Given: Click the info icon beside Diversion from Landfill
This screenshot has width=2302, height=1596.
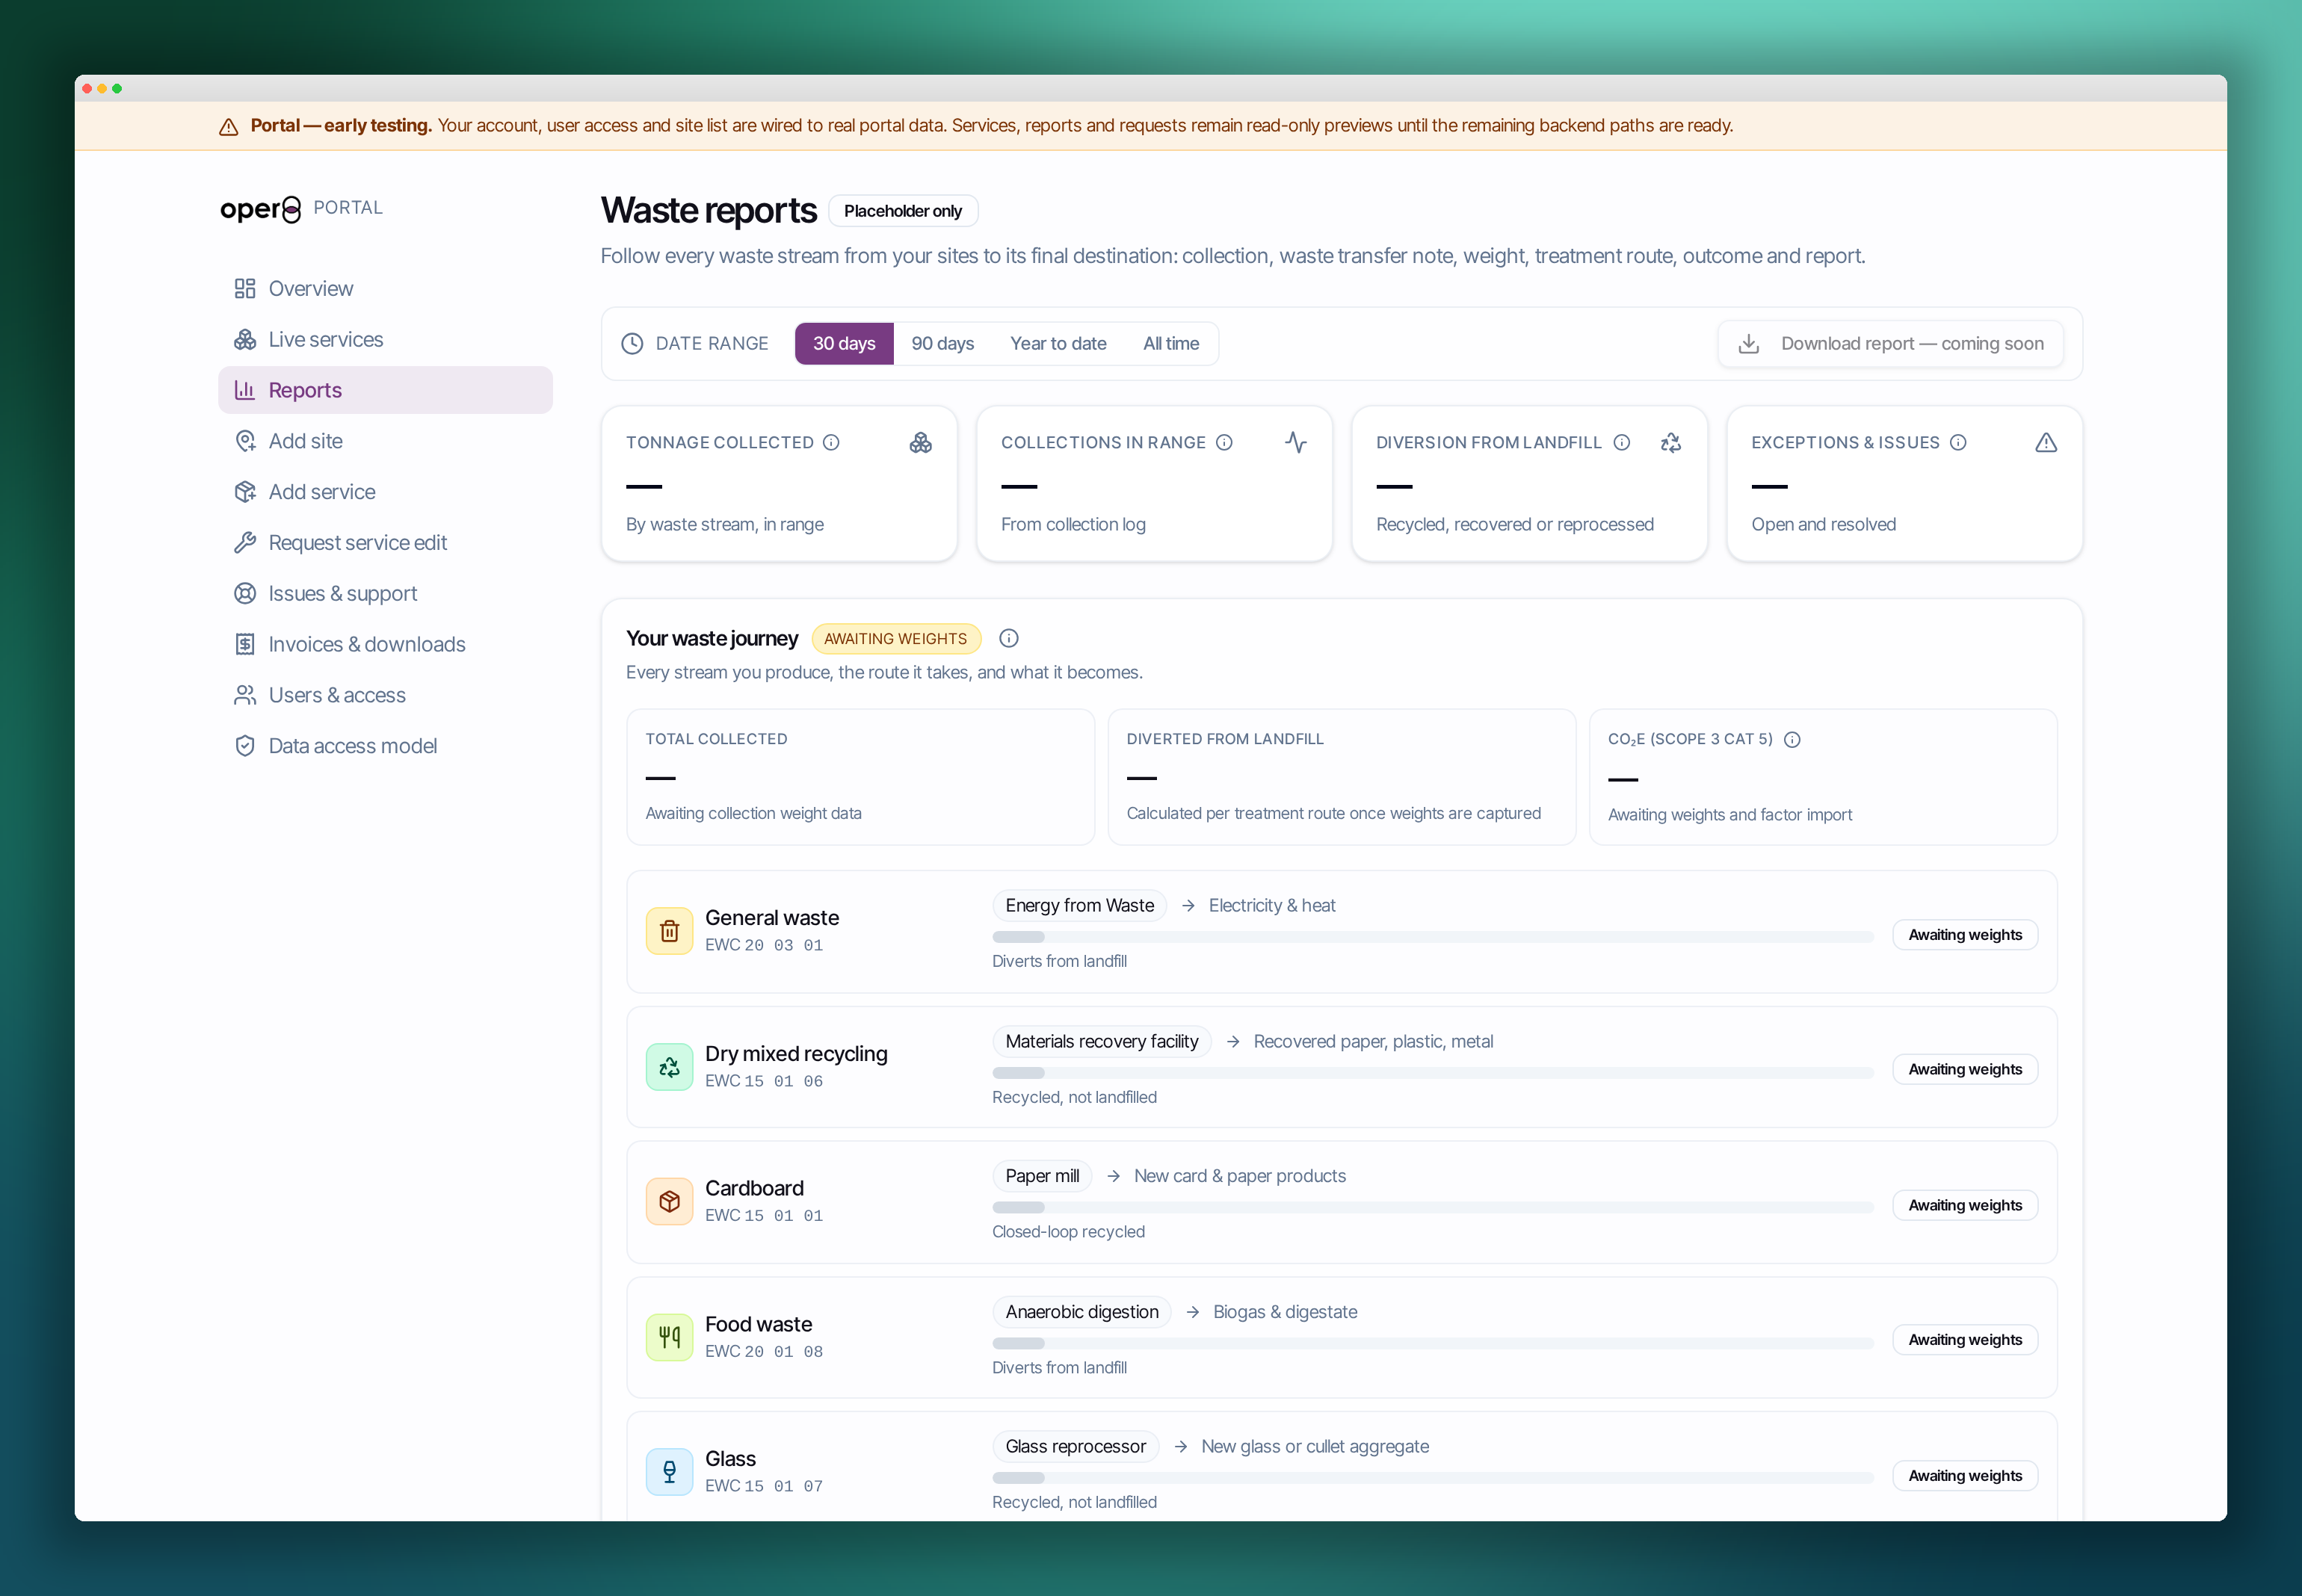Looking at the screenshot, I should click(1622, 443).
